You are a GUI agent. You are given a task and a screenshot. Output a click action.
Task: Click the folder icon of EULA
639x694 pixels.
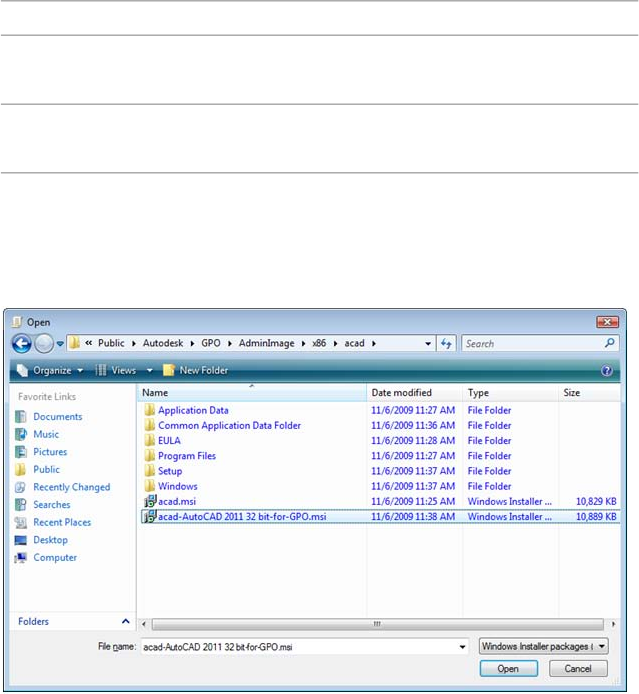coord(150,440)
